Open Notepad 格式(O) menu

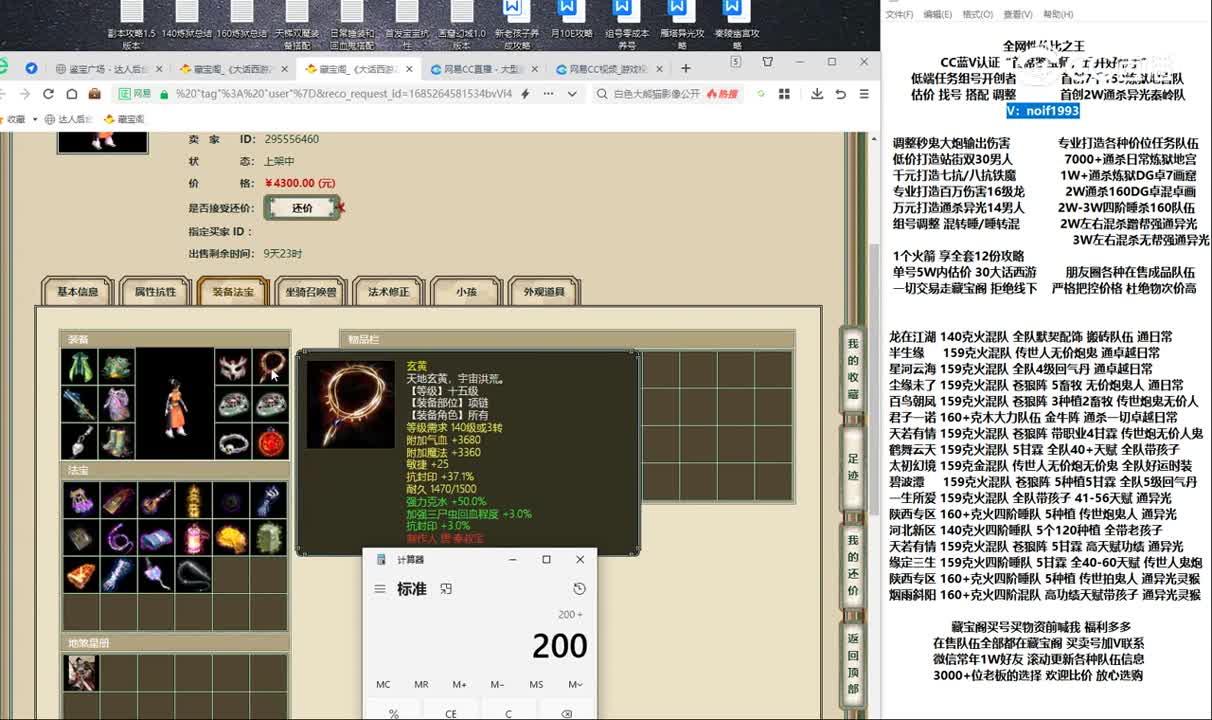click(977, 14)
